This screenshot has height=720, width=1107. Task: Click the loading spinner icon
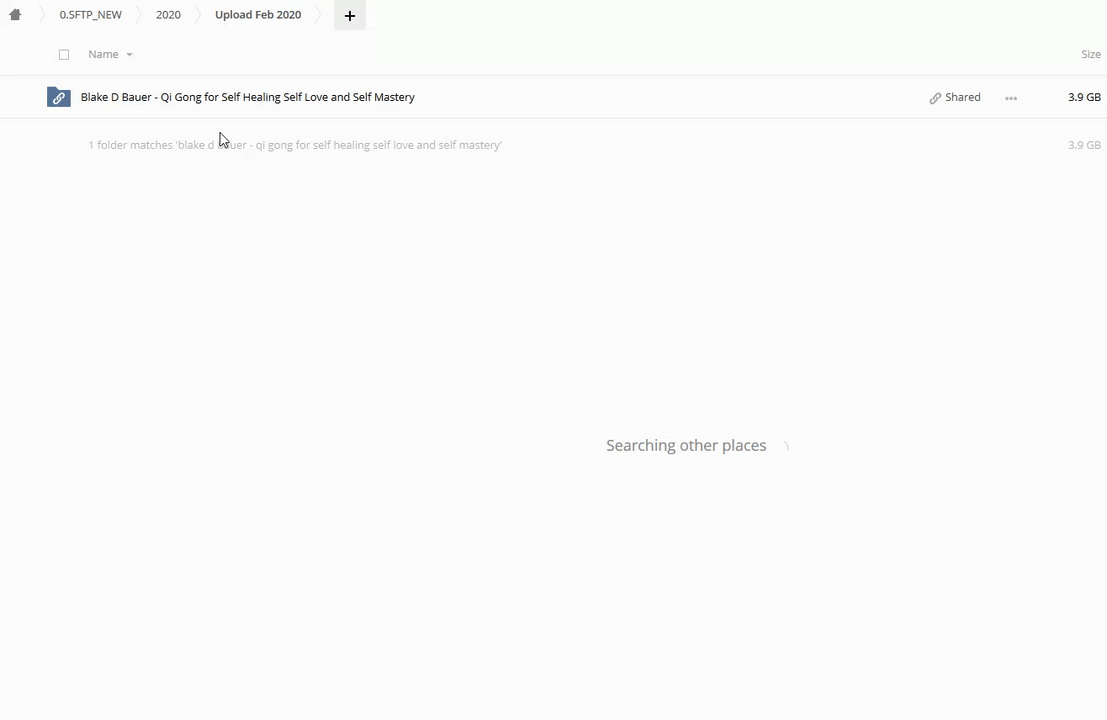click(x=785, y=446)
